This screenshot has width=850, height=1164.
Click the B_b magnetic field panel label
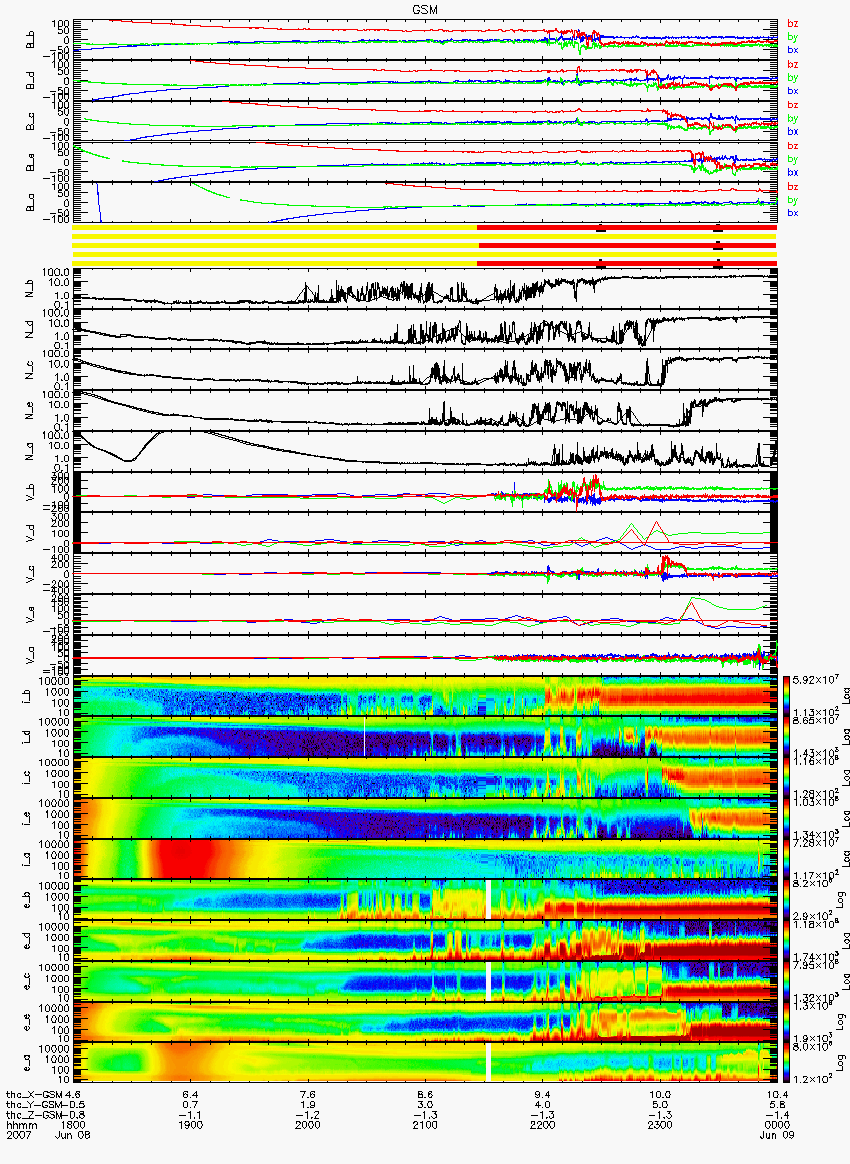30,40
